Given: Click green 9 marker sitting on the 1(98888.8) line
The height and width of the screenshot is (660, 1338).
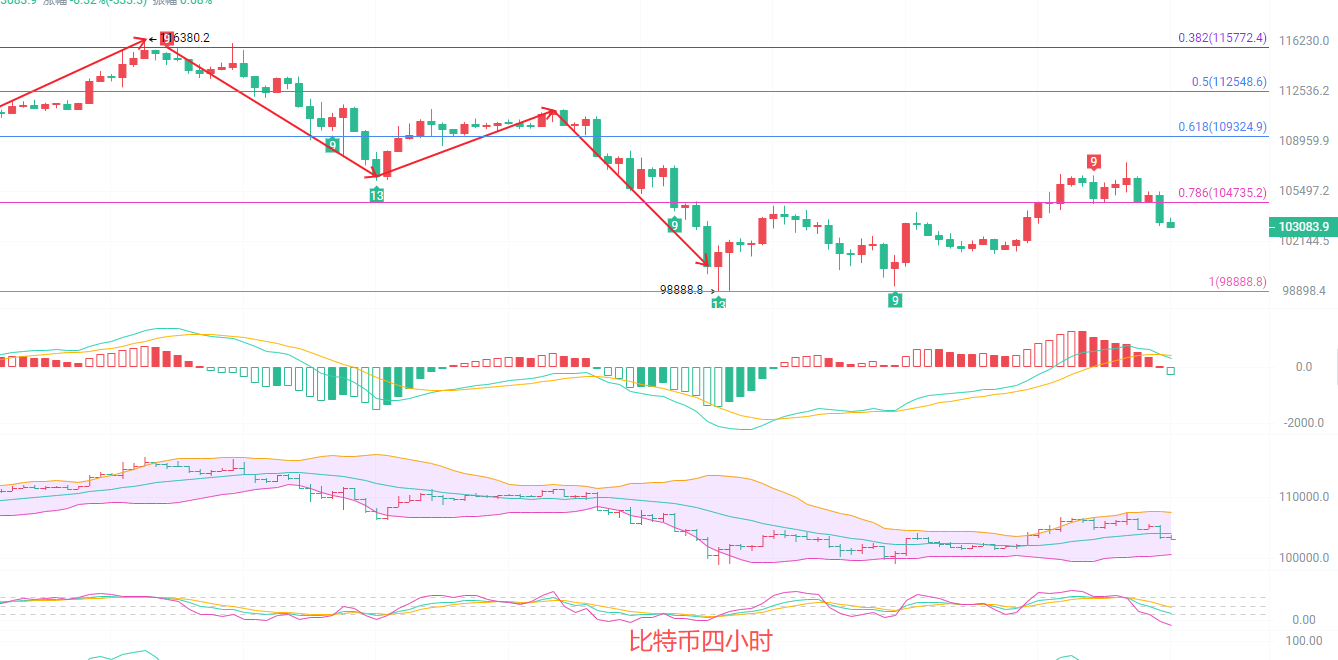Looking at the screenshot, I should [x=895, y=299].
